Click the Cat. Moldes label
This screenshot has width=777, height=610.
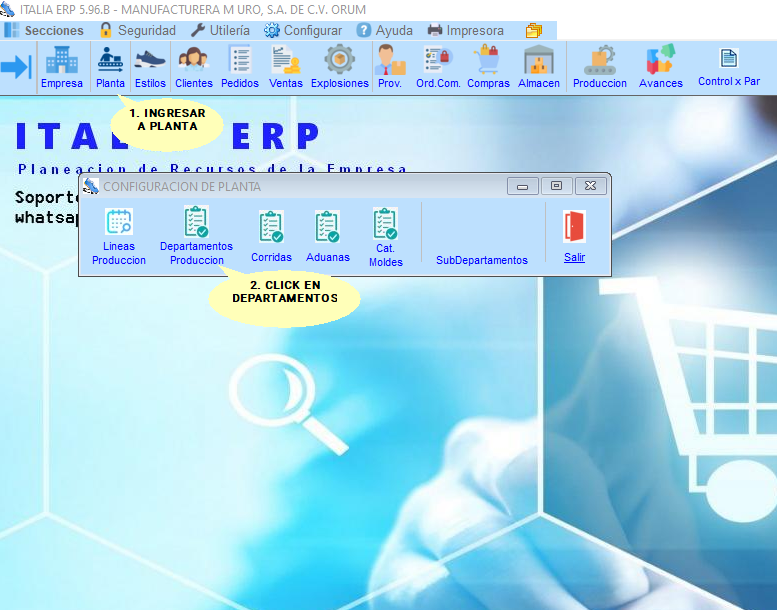(386, 255)
